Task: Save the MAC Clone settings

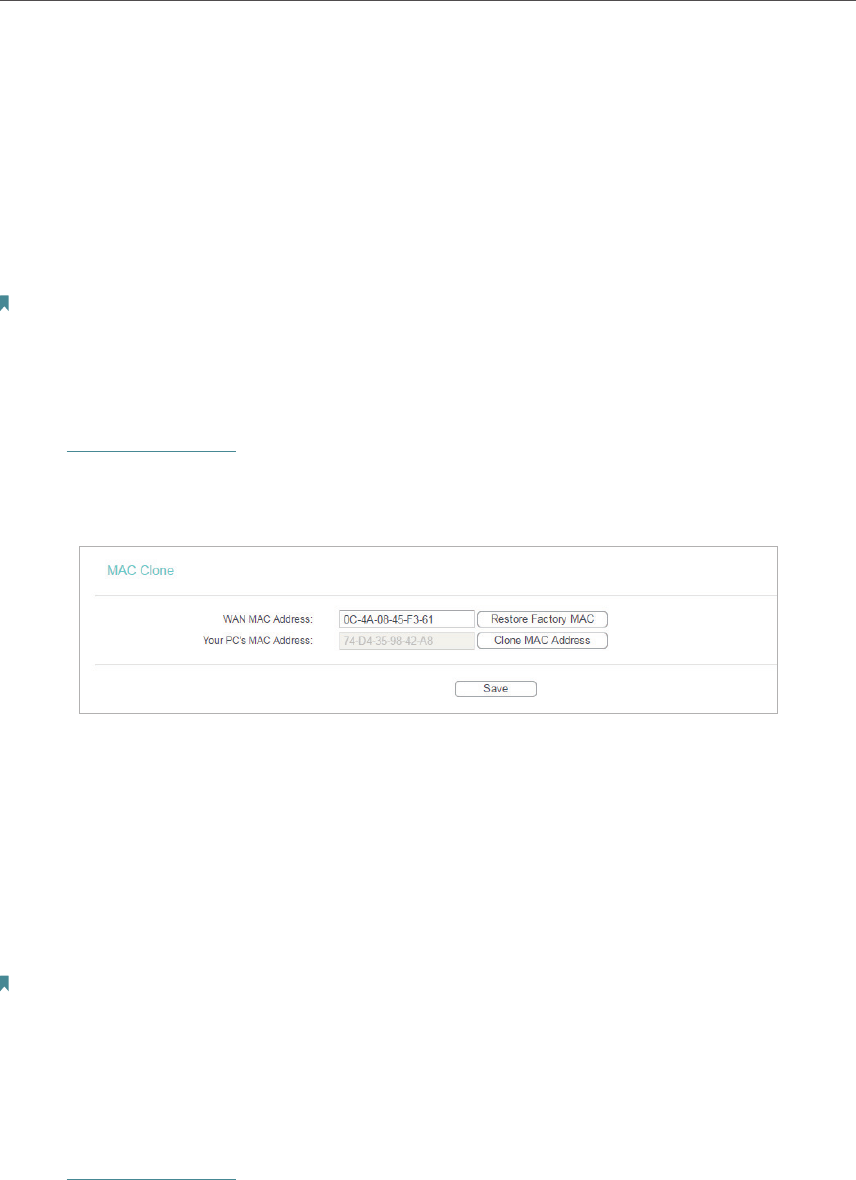Action: tap(495, 689)
